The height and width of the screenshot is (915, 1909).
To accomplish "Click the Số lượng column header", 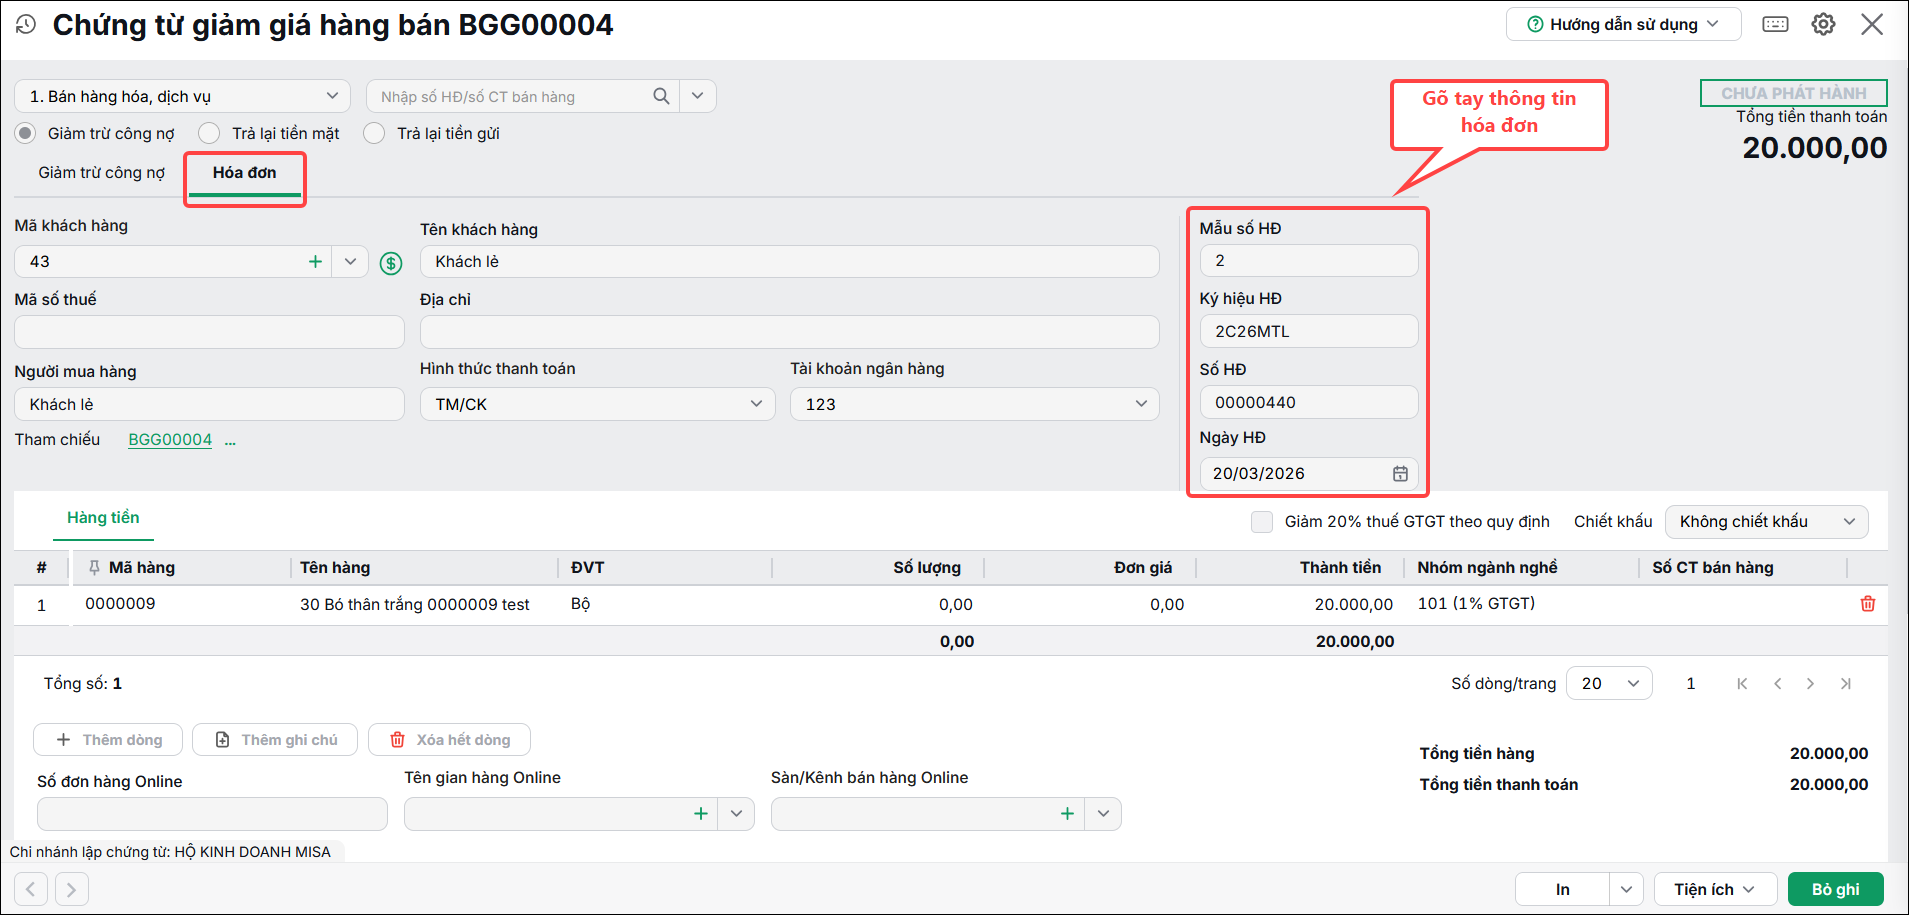I will click(927, 567).
